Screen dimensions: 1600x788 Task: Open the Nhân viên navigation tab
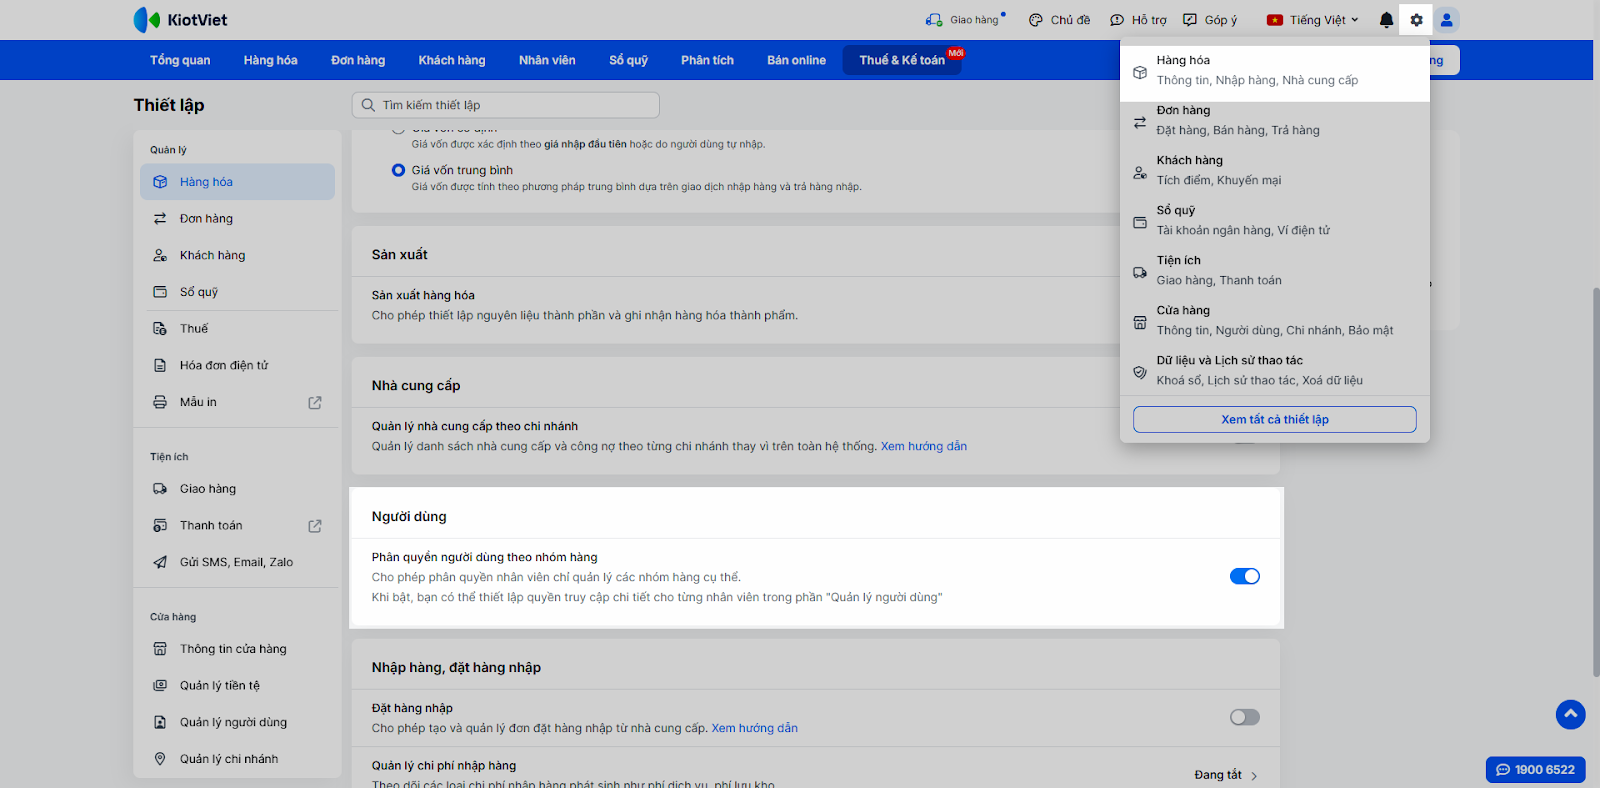tap(547, 60)
